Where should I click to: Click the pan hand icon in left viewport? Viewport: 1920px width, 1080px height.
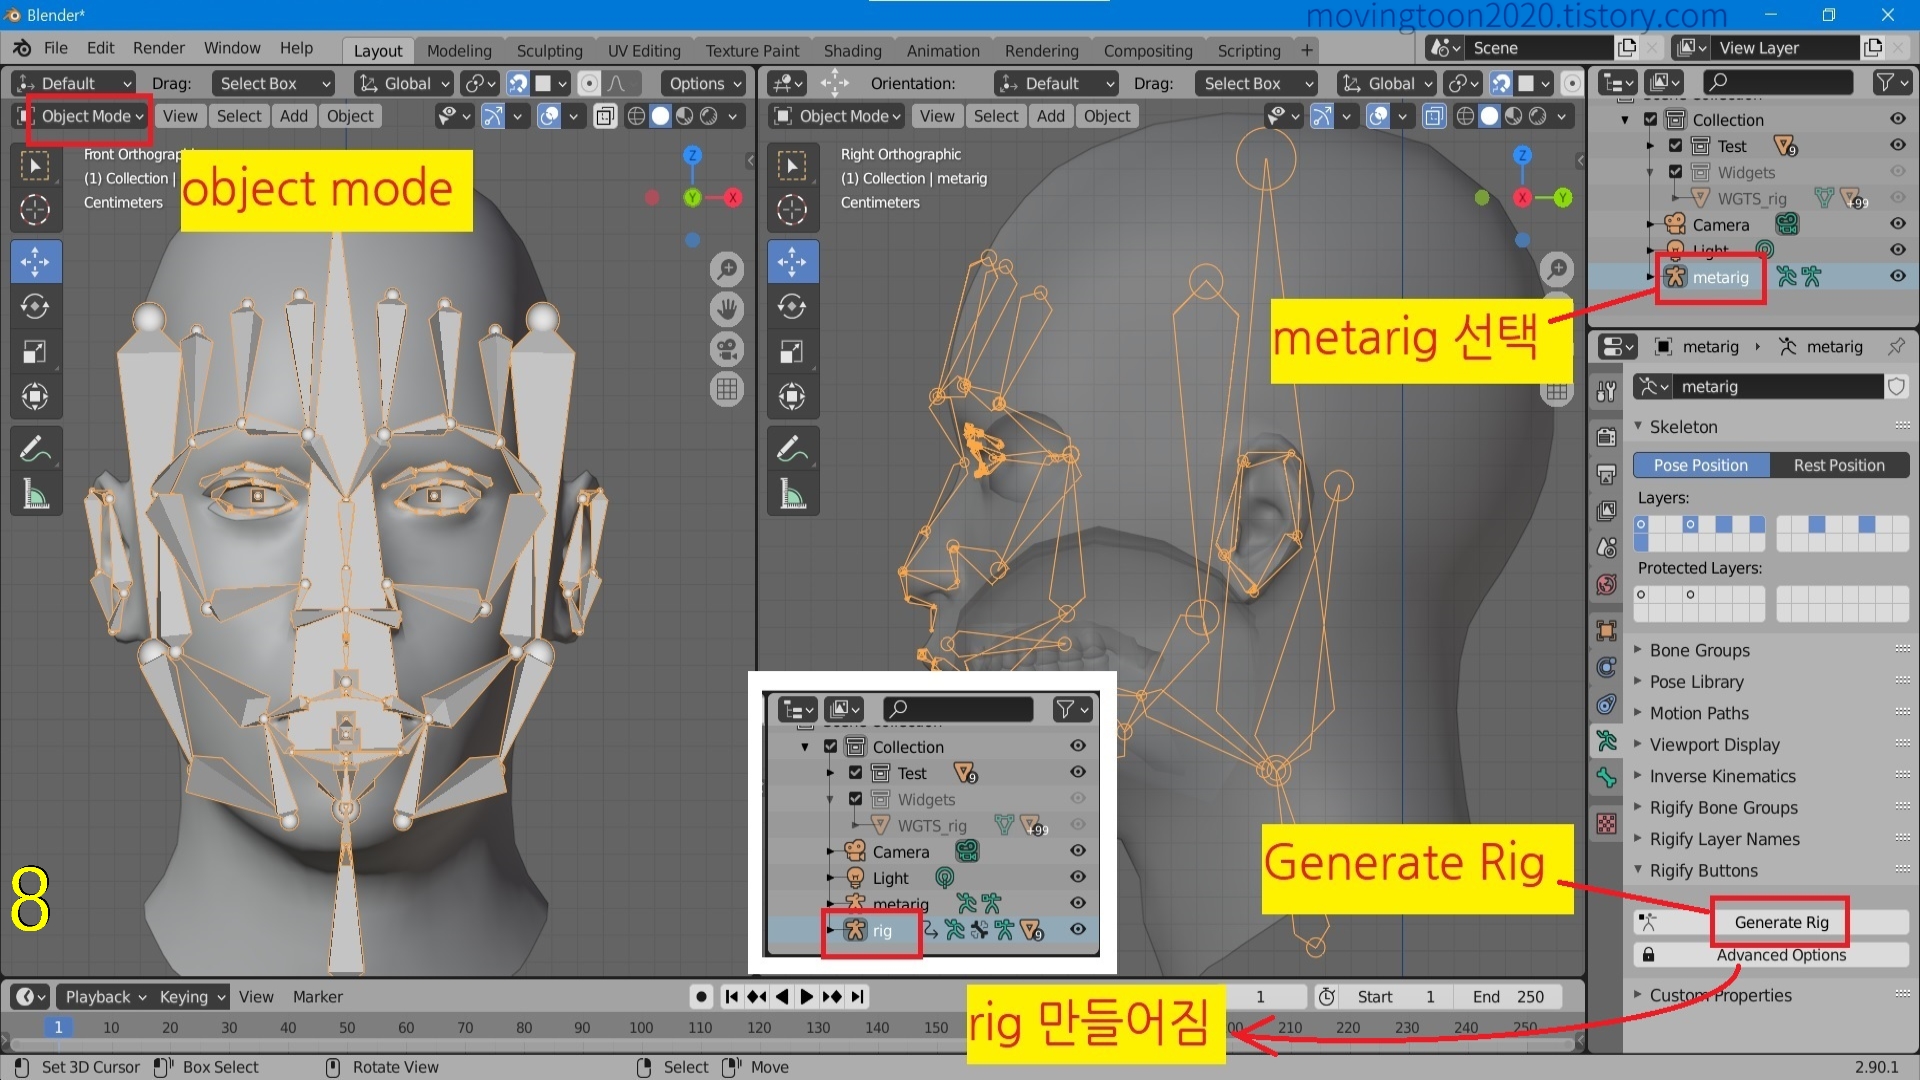point(727,309)
